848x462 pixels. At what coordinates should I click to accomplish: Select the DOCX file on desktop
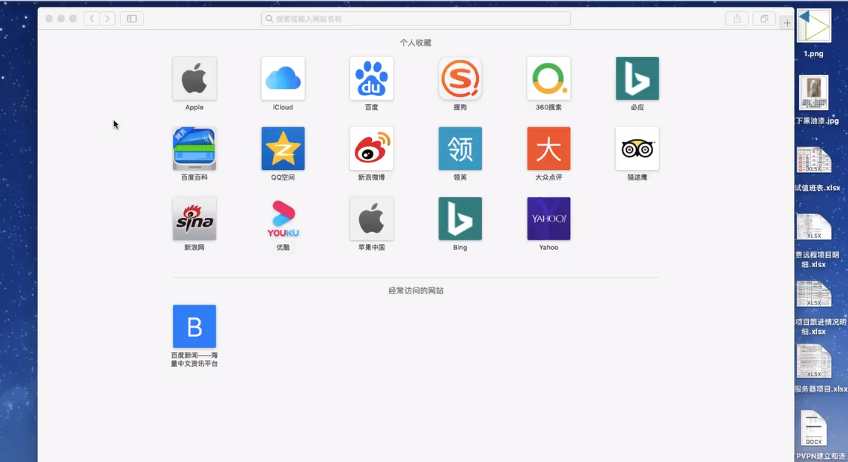pyautogui.click(x=813, y=428)
